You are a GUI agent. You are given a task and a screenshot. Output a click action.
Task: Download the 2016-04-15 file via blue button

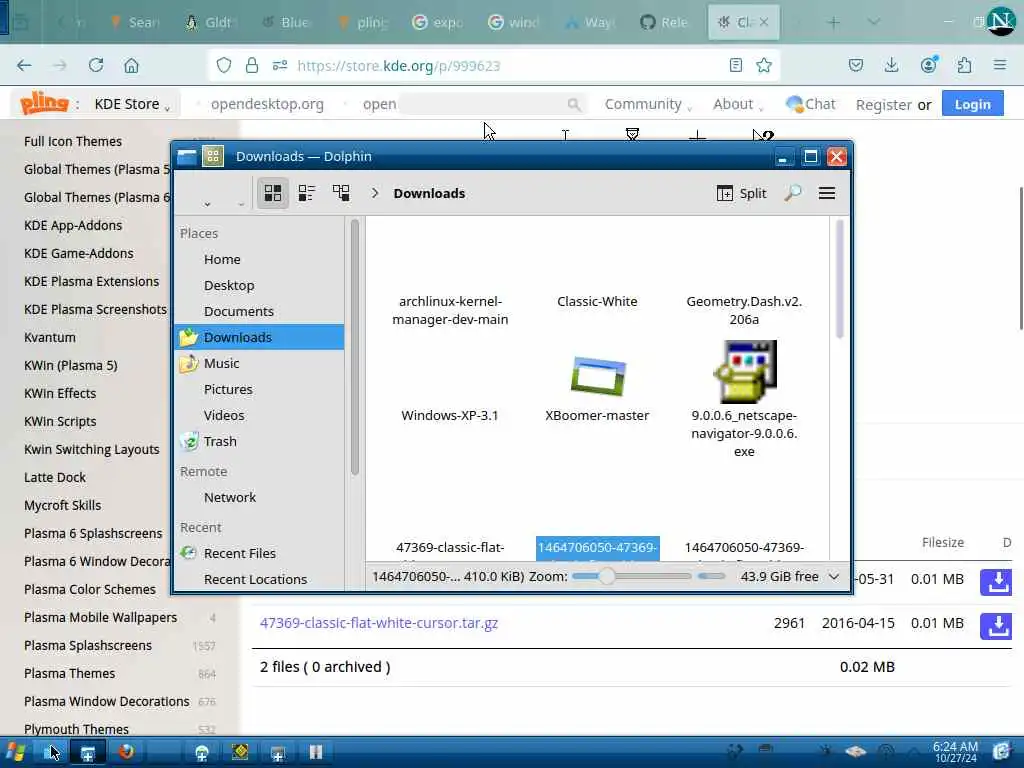pyautogui.click(x=996, y=626)
